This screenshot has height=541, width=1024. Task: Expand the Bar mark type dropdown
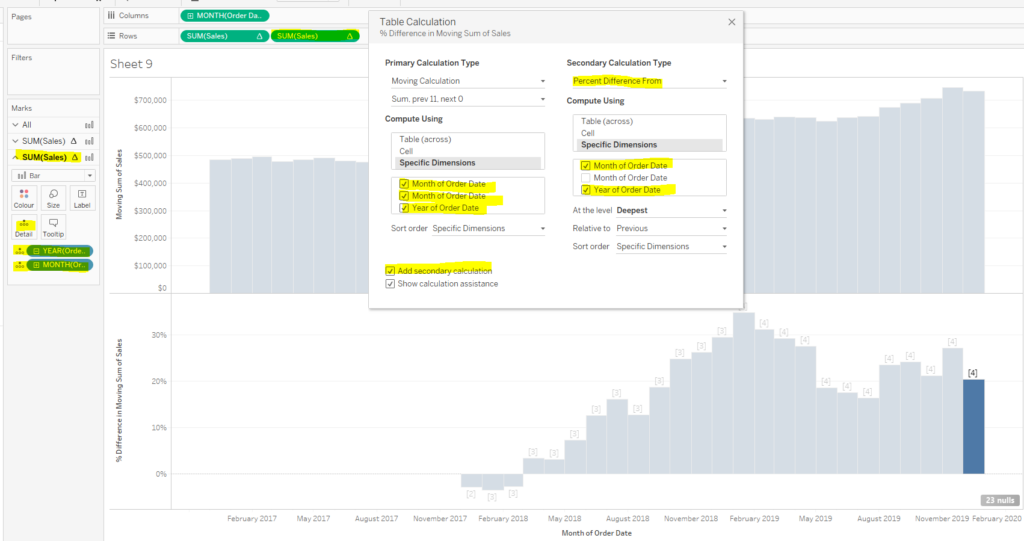point(54,175)
